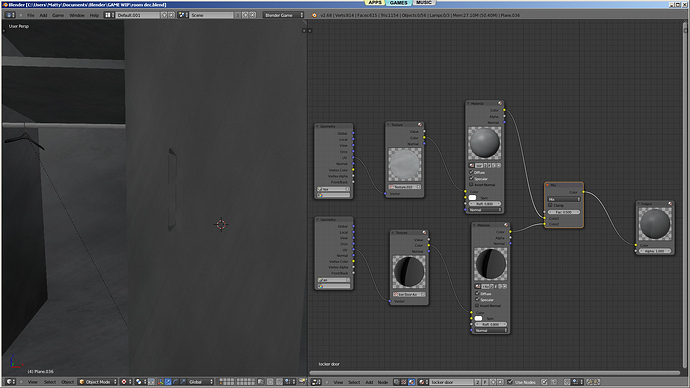This screenshot has height=388, width=690.
Task: Click the preview toggle icon on Output node
Action: point(670,204)
